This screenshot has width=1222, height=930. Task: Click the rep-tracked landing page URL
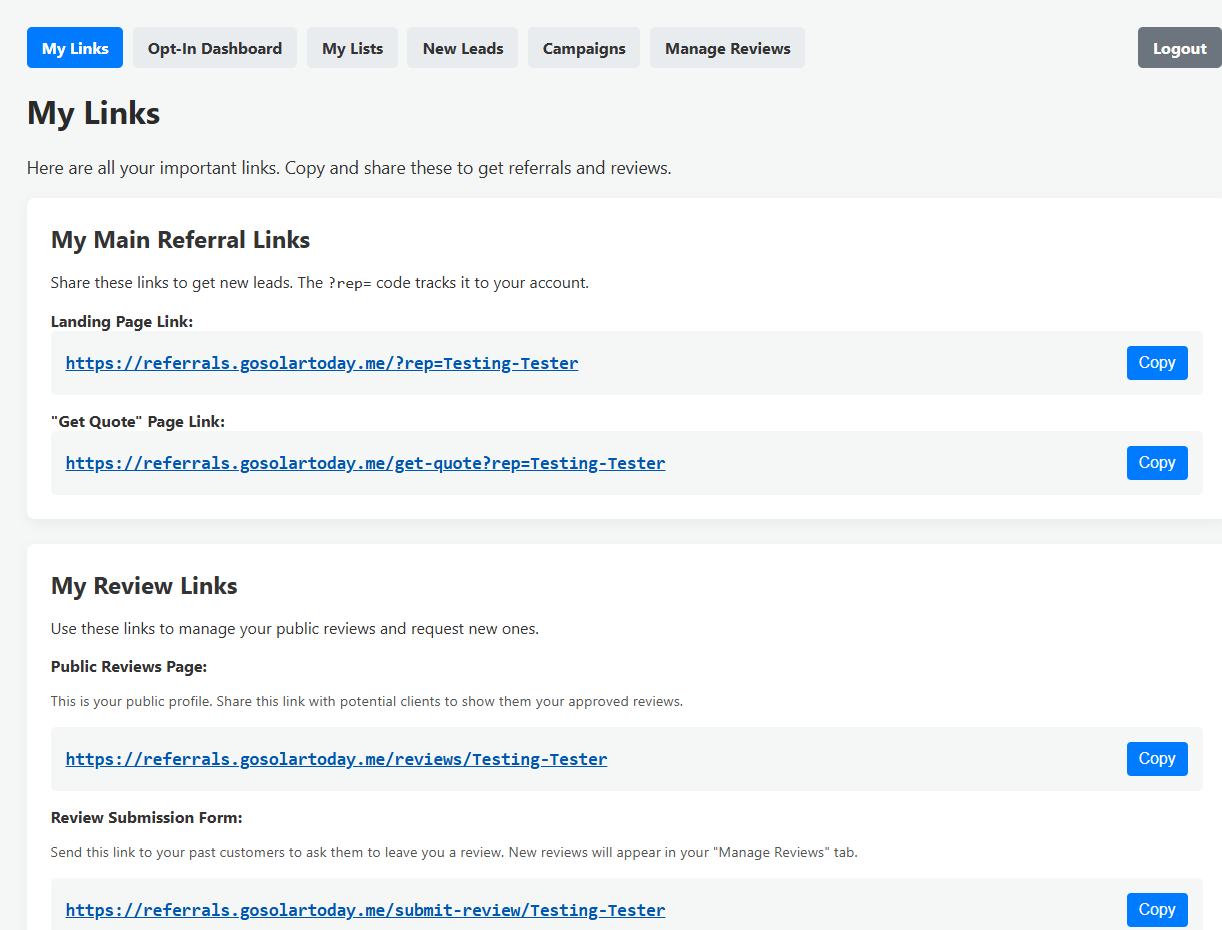[321, 362]
